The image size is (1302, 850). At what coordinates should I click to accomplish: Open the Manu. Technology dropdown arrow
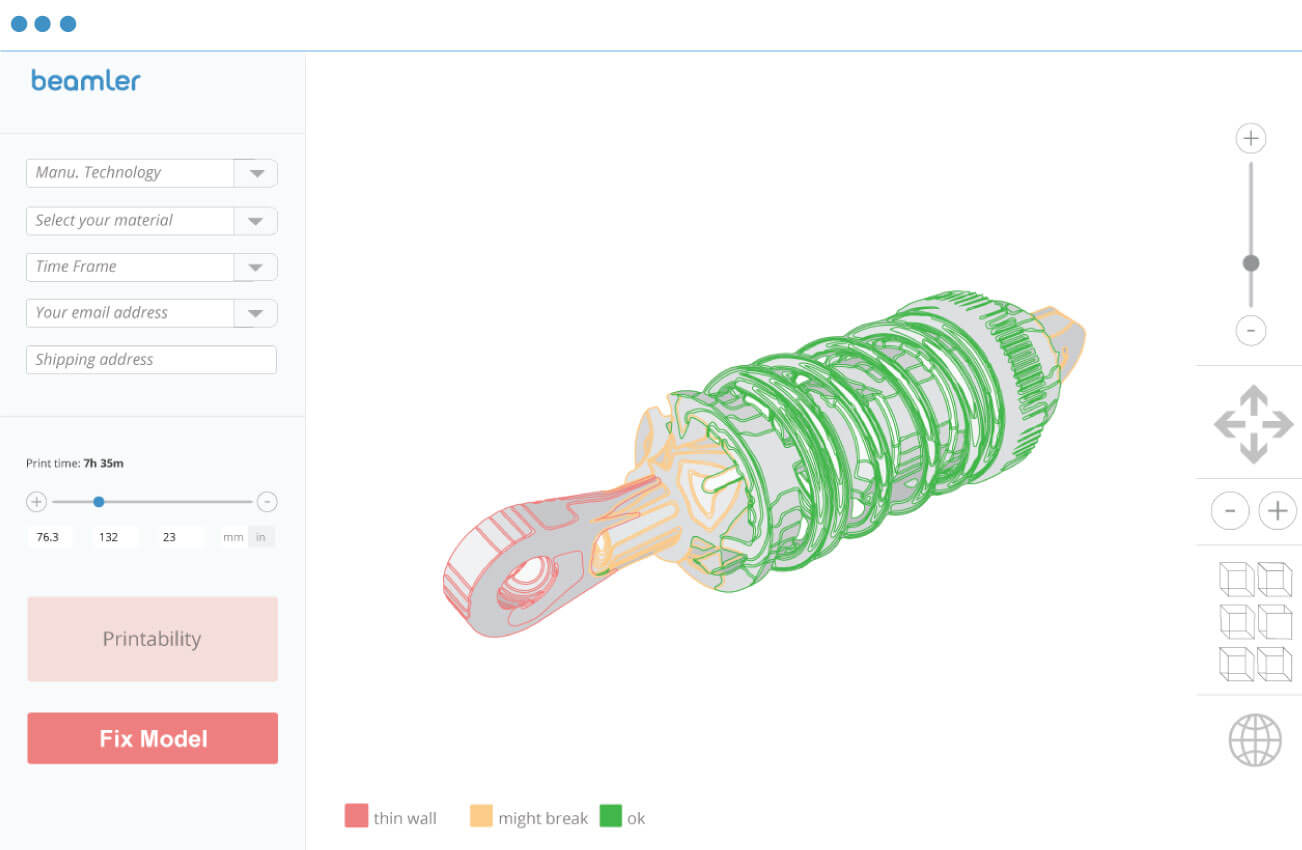[256, 173]
